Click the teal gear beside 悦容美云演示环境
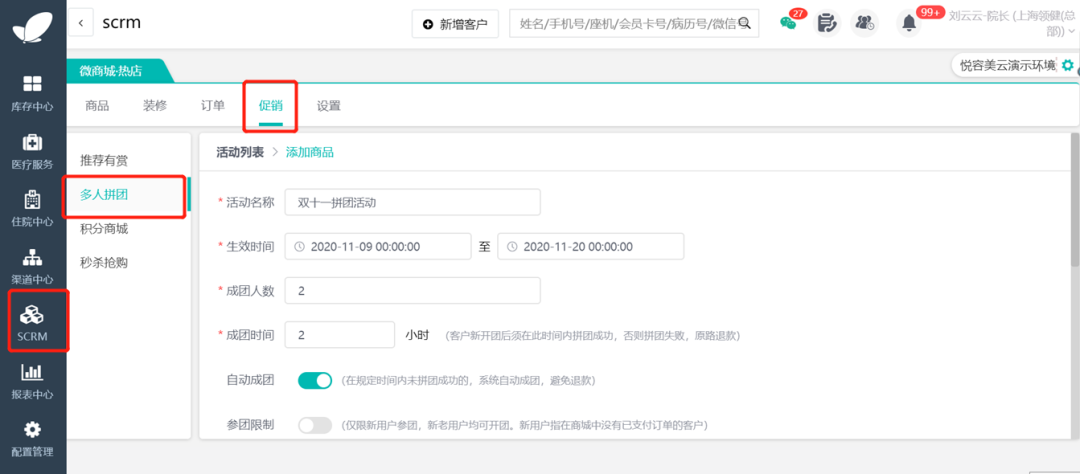The image size is (1080, 474). 1068,65
